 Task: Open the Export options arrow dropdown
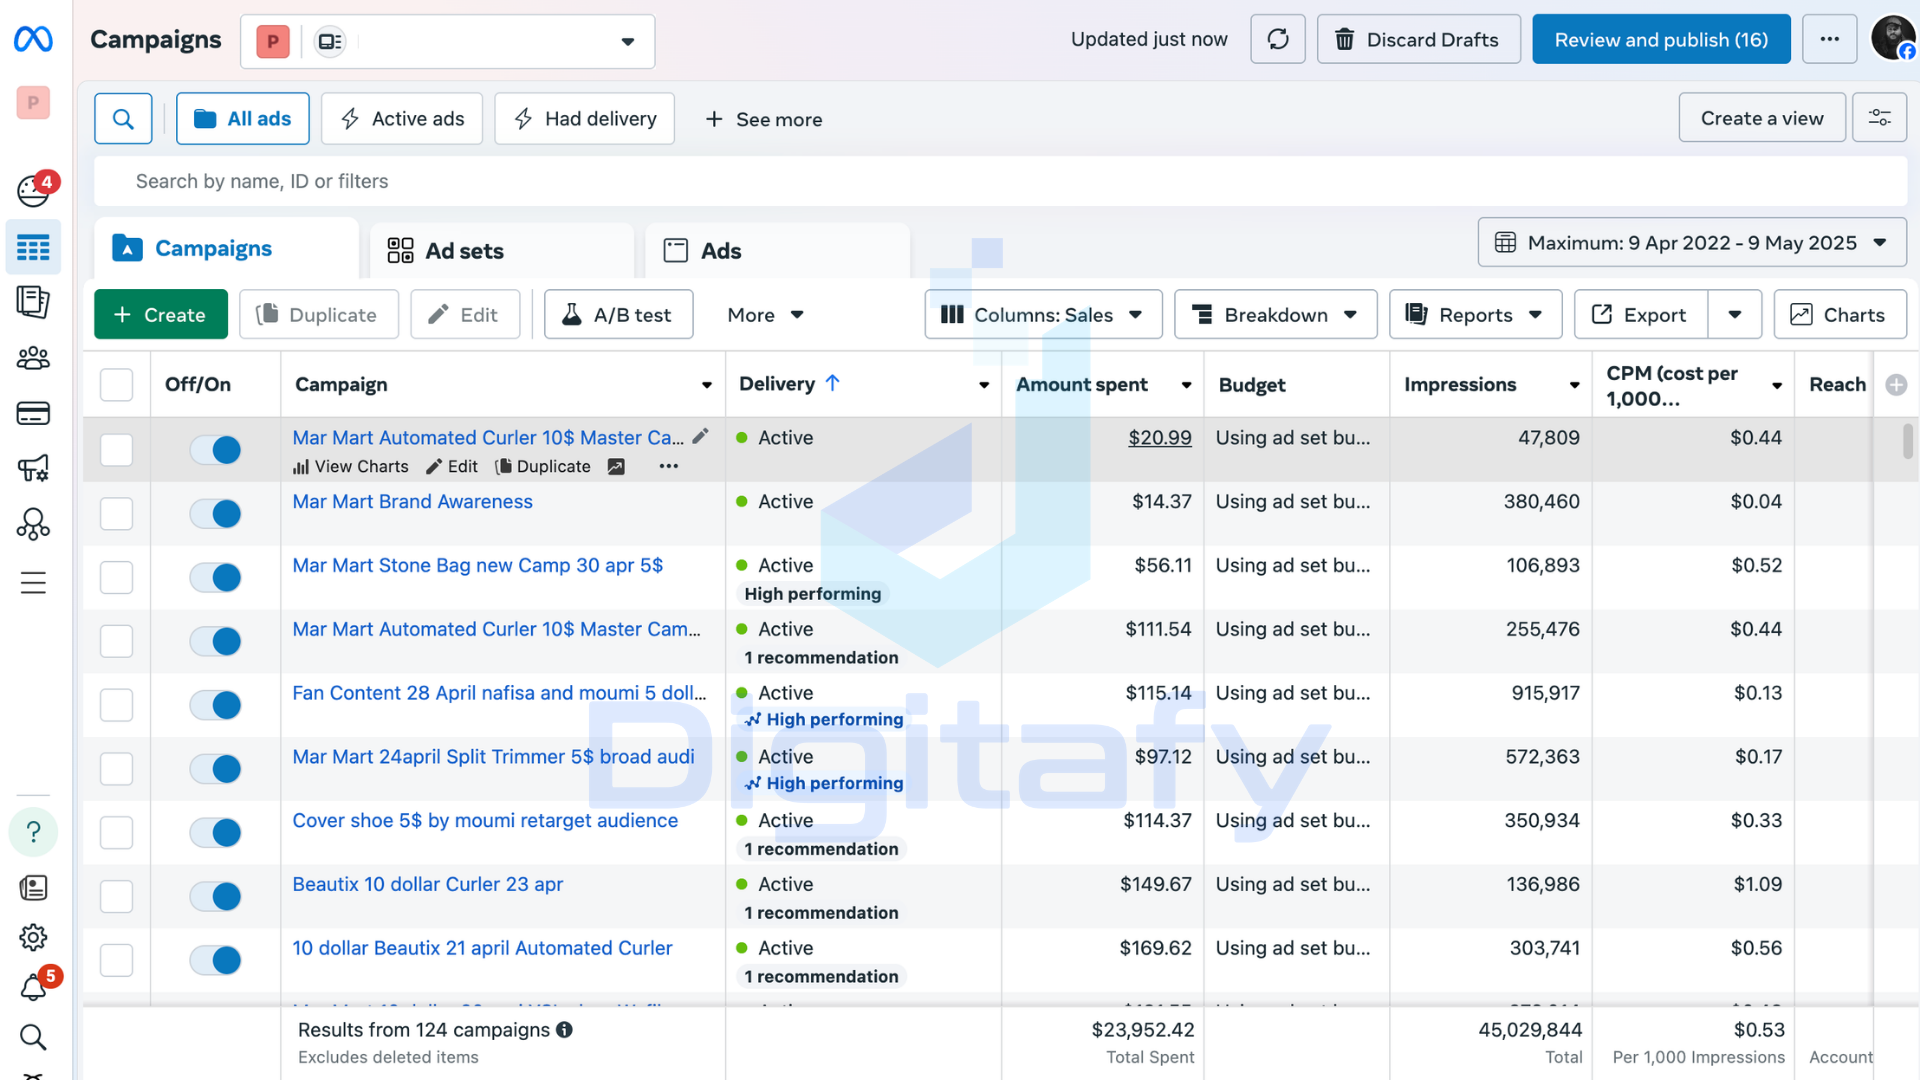[1735, 315]
